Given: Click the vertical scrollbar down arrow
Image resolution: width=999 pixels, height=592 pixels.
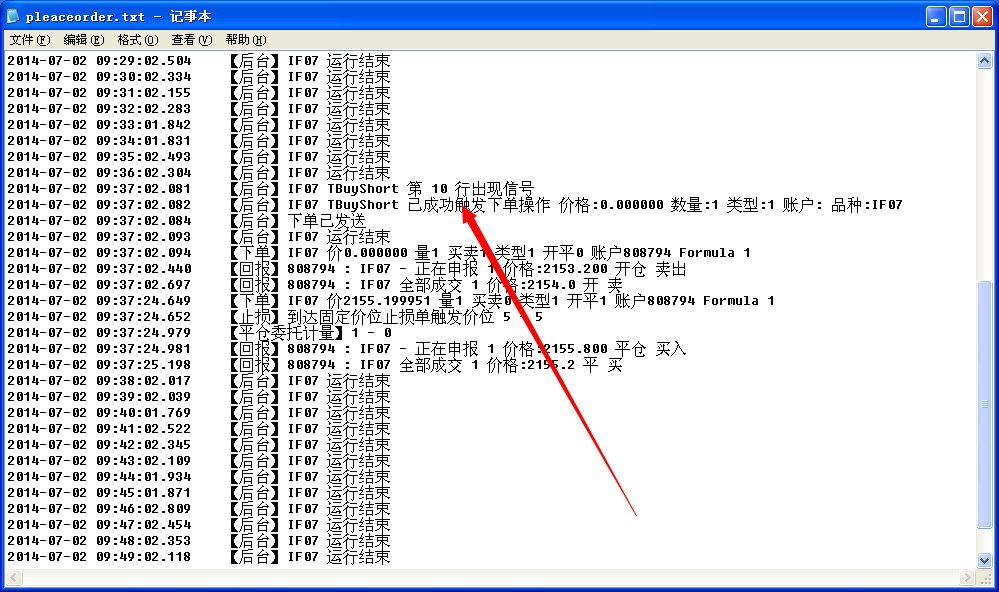Looking at the screenshot, I should point(984,561).
